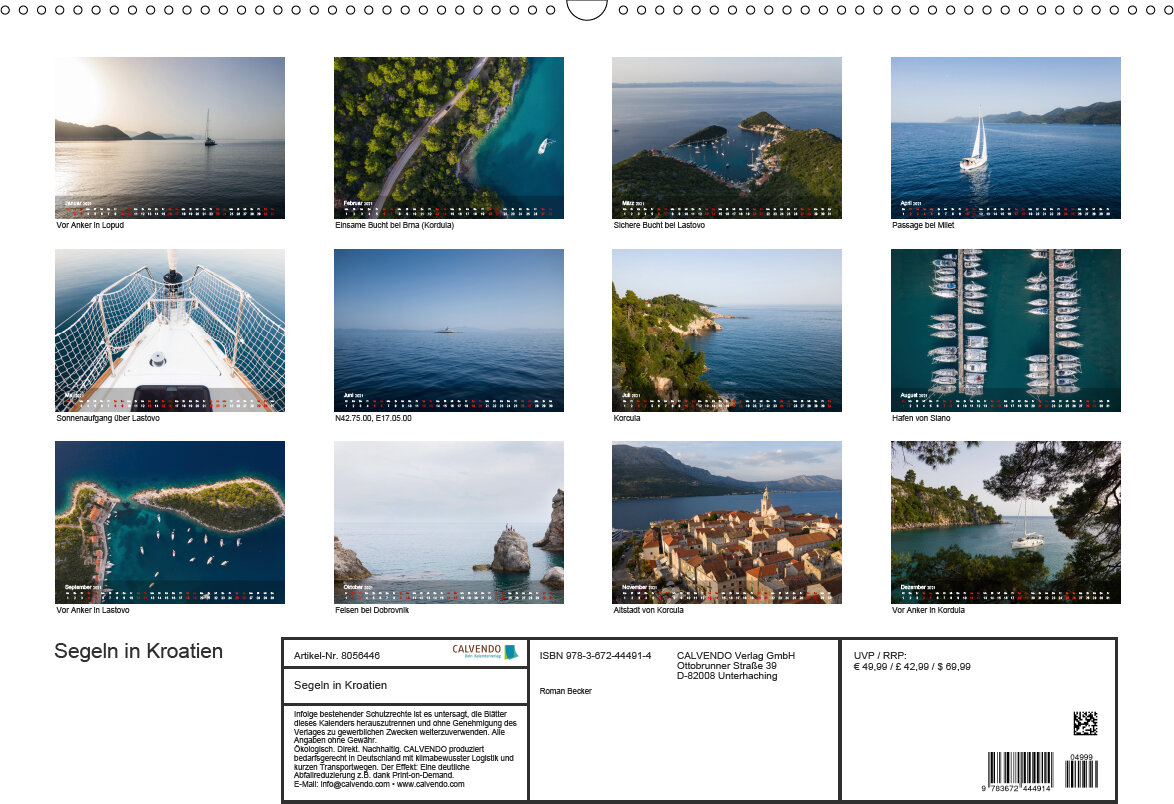Viewport: 1174px width, 804px height.
Task: Click the price line '€ 49,99 / £ 42,99 / $ 69,99'
Action: (x=912, y=666)
